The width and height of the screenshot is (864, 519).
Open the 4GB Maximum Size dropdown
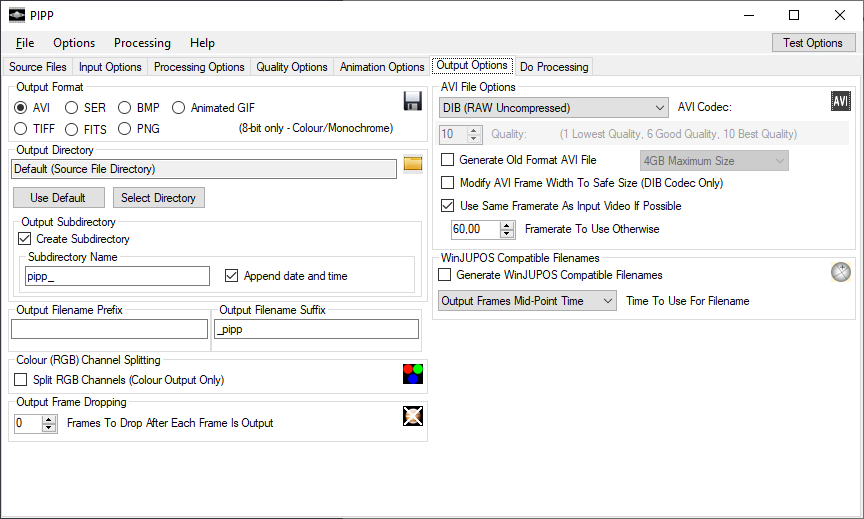[714, 161]
